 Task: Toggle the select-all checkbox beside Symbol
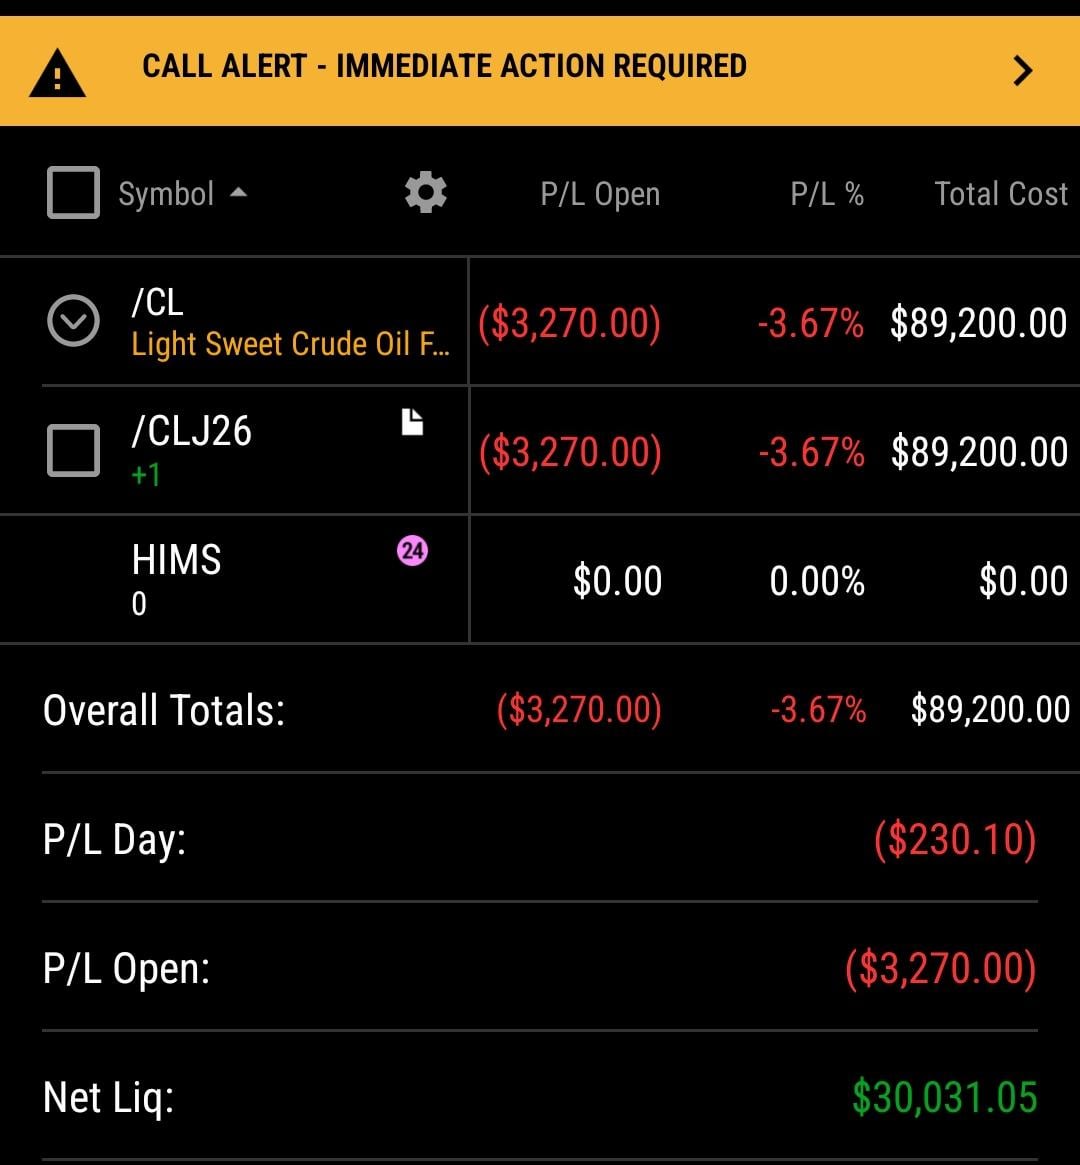point(73,192)
